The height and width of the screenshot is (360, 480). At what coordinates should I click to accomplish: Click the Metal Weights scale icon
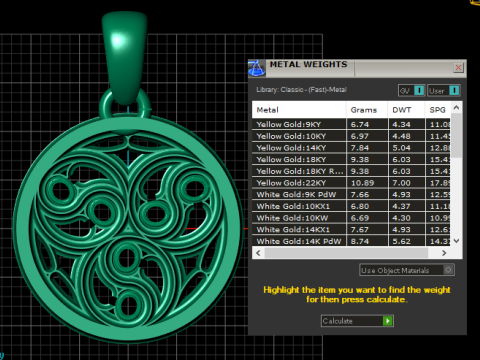257,68
